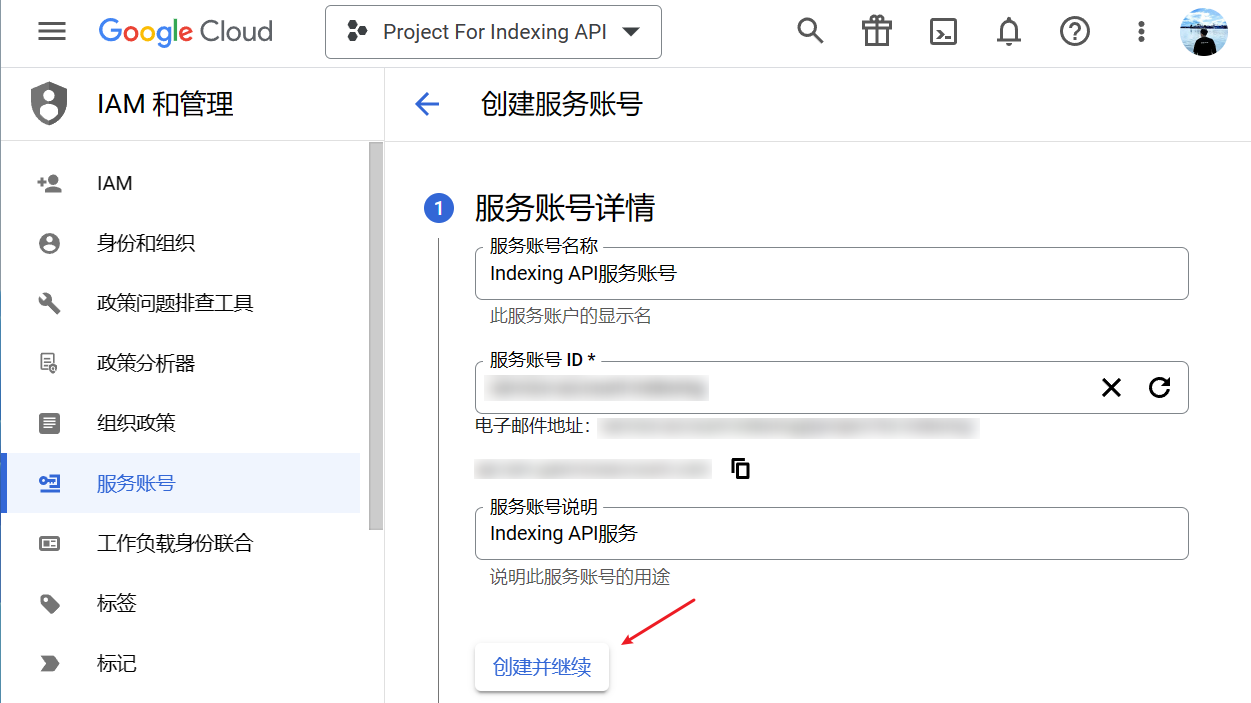Click the back arrow beside 创建服务账号

(427, 104)
